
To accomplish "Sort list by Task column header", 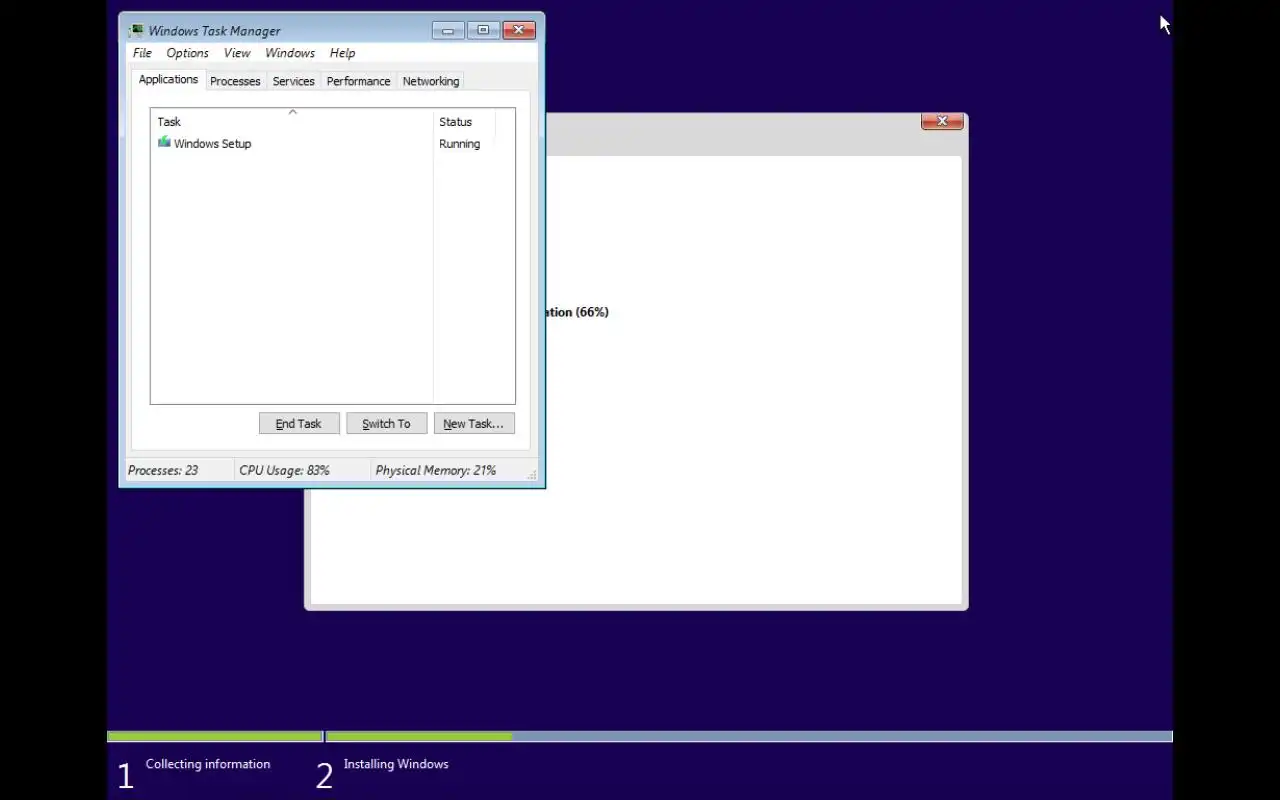I will click(x=292, y=122).
